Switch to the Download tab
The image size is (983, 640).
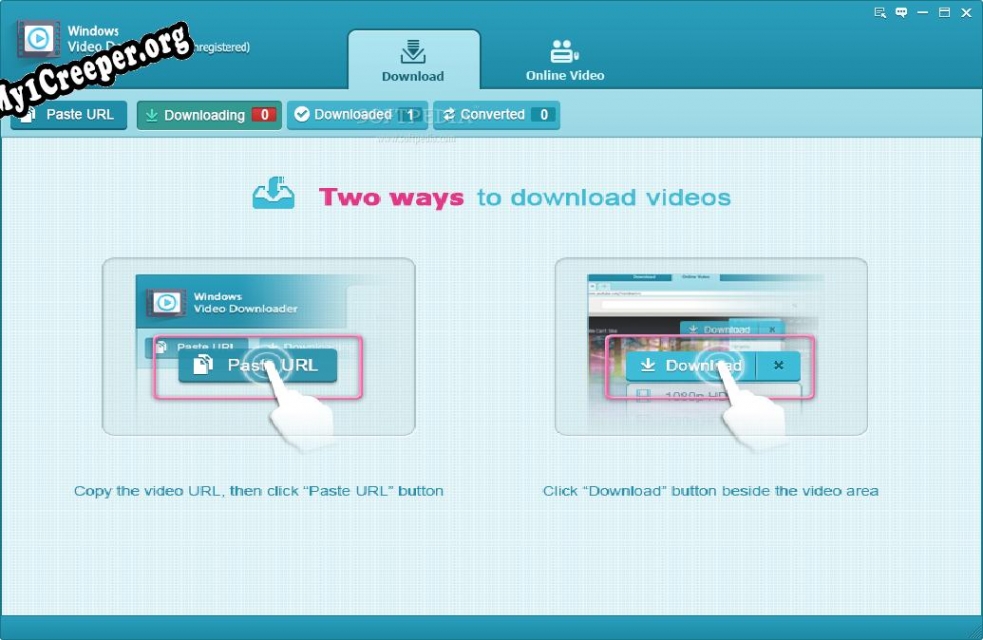click(413, 62)
